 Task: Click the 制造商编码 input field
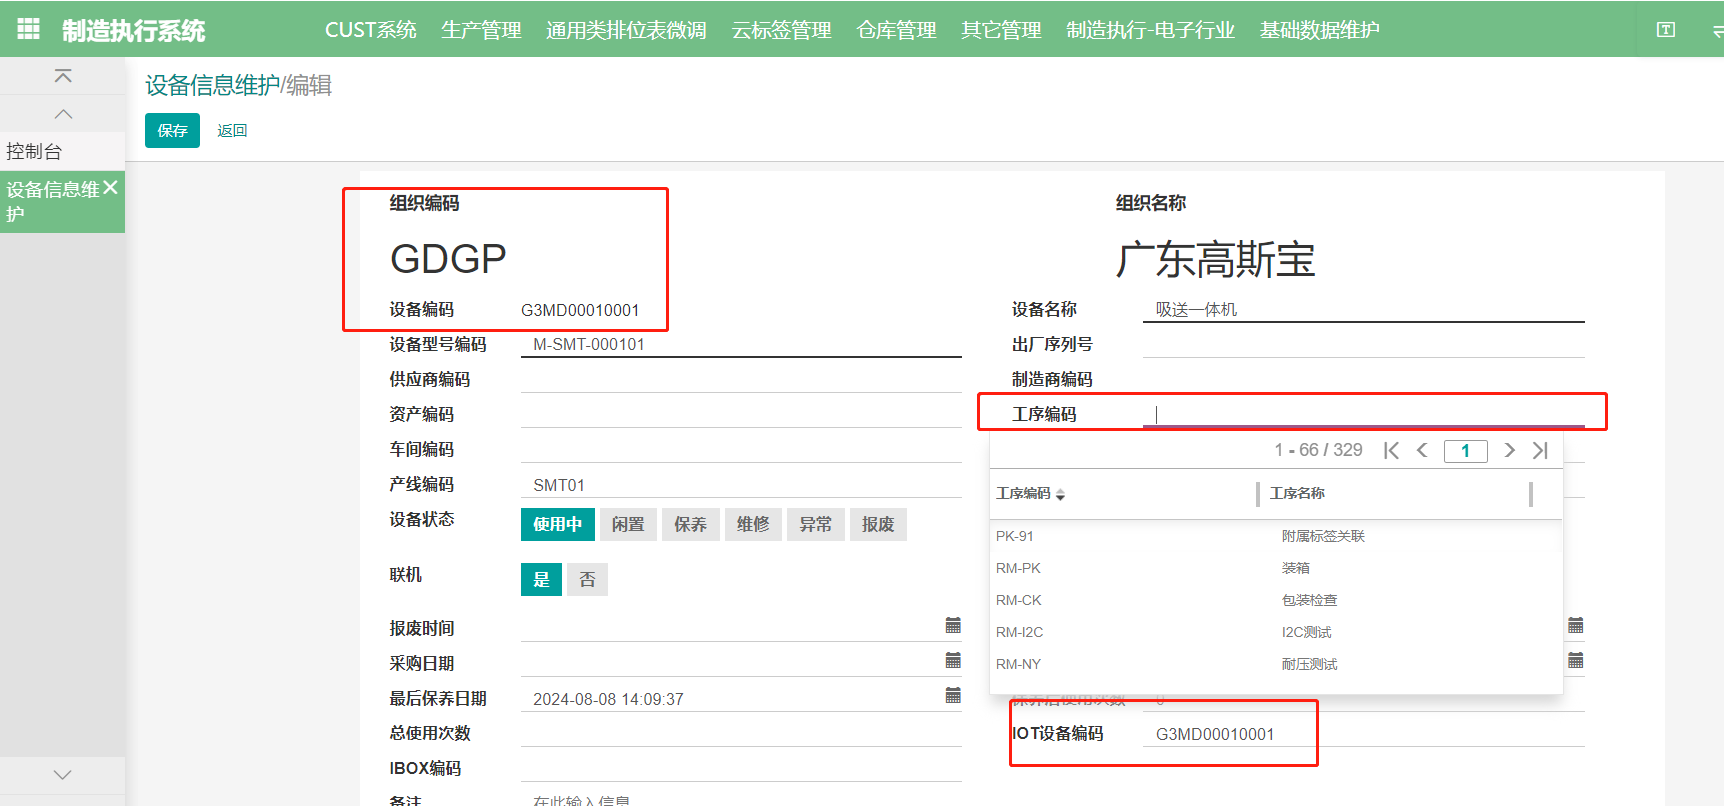(1364, 379)
